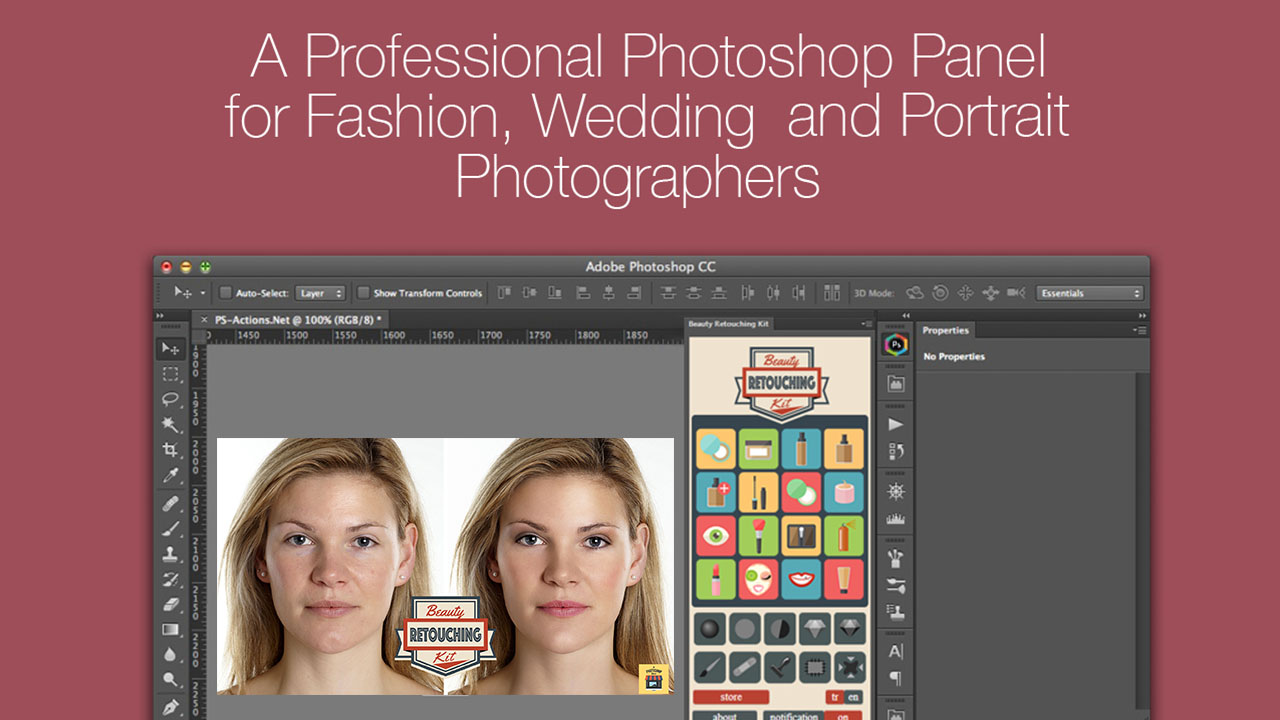Click the face mask icon in Retouching Kit
The width and height of the screenshot is (1280, 720).
pyautogui.click(x=759, y=578)
